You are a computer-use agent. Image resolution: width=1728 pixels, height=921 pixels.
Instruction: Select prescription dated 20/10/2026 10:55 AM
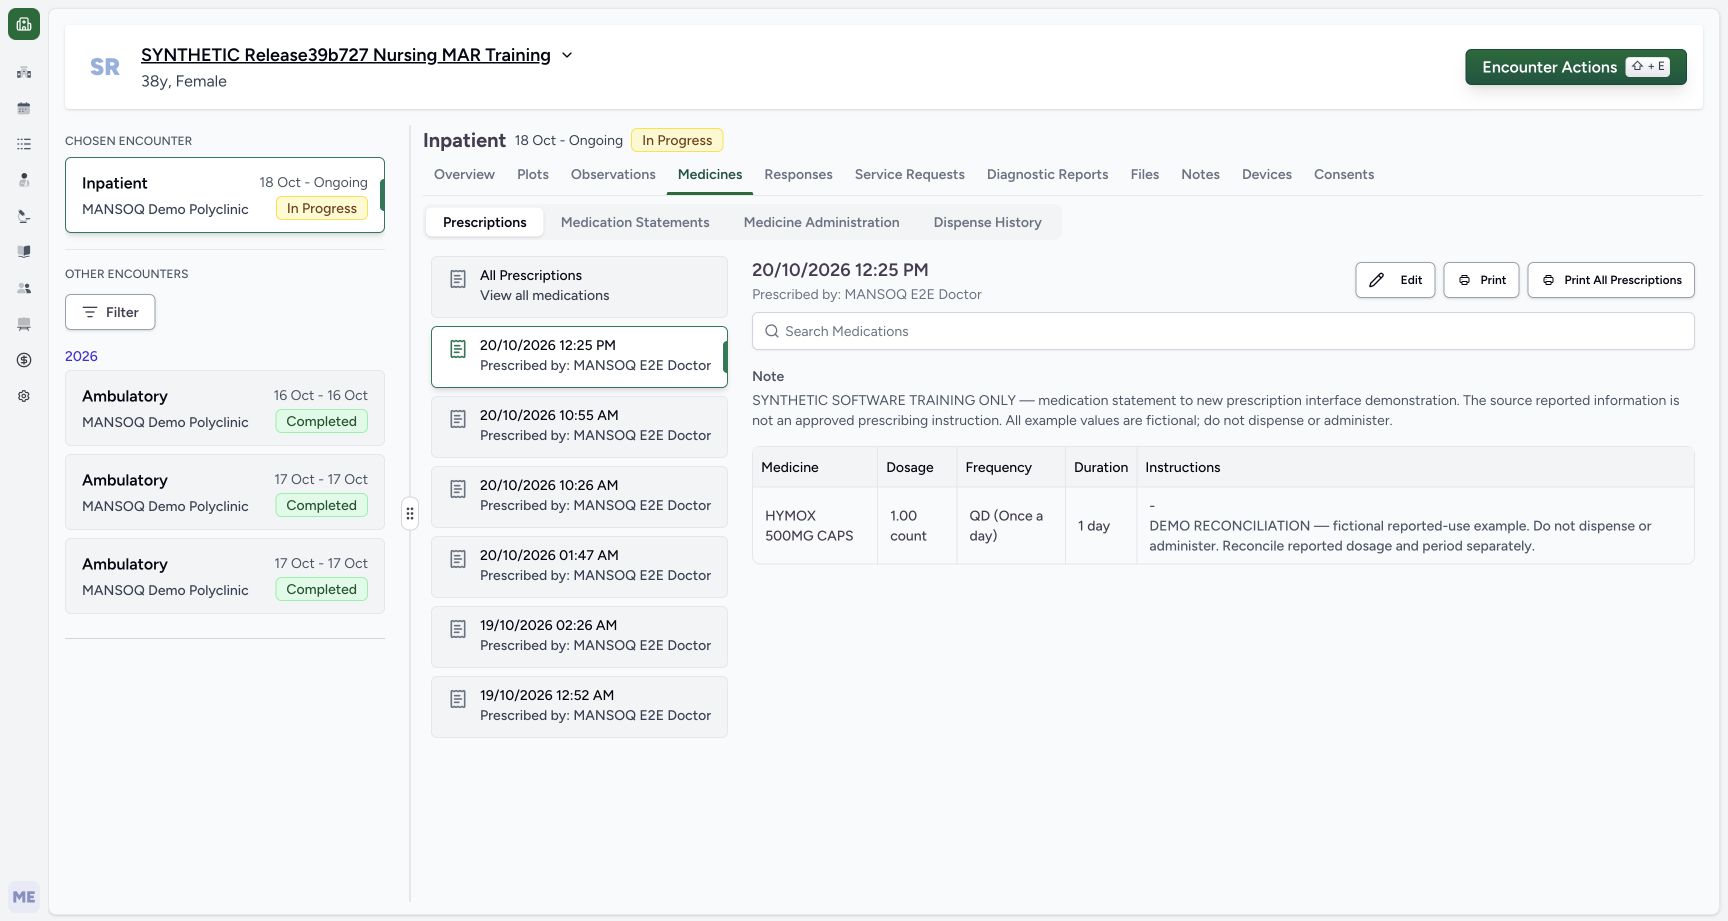579,427
